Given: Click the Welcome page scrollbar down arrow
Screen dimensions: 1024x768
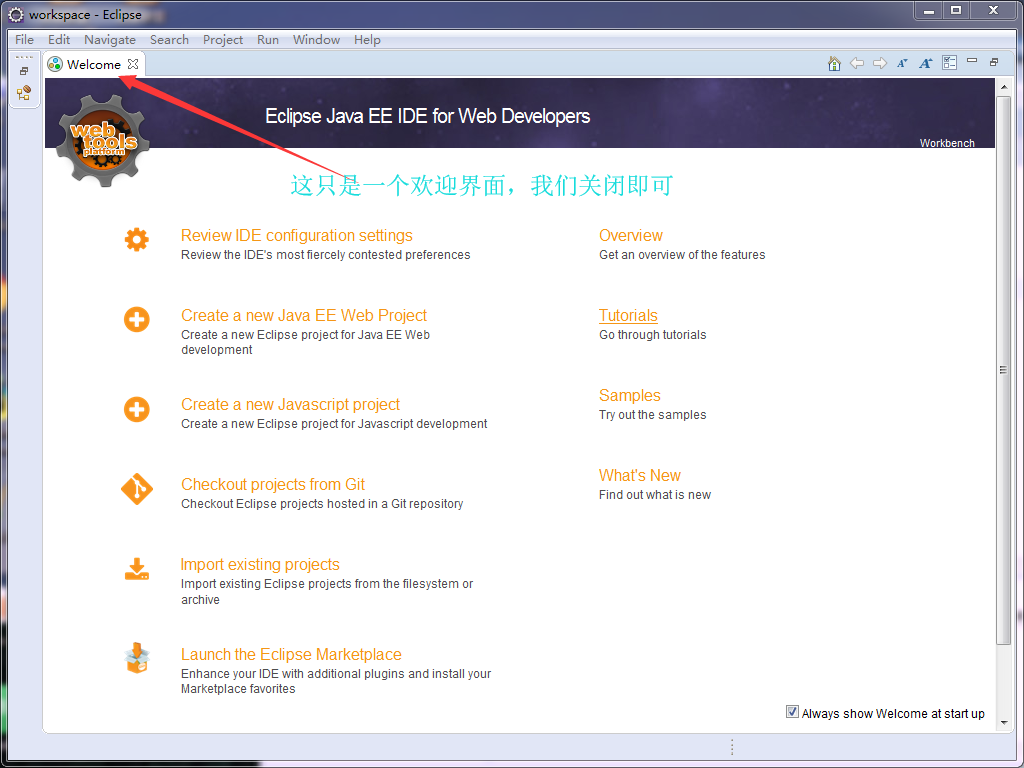Looking at the screenshot, I should [1004, 723].
